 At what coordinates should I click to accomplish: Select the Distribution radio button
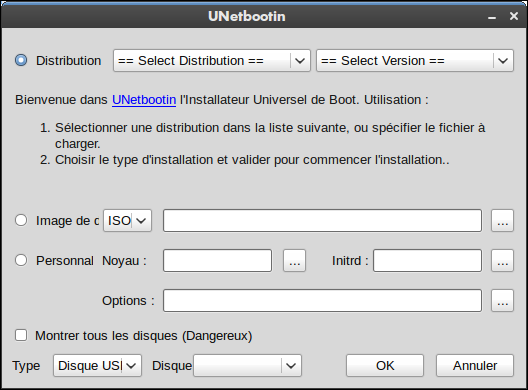(x=21, y=60)
